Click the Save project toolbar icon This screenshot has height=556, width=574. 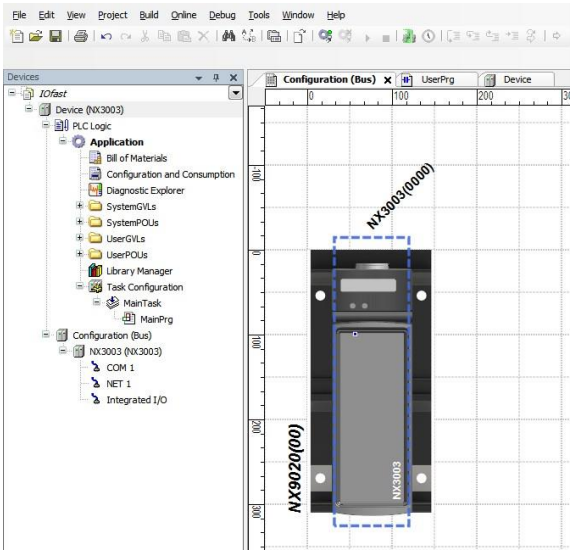click(x=56, y=36)
